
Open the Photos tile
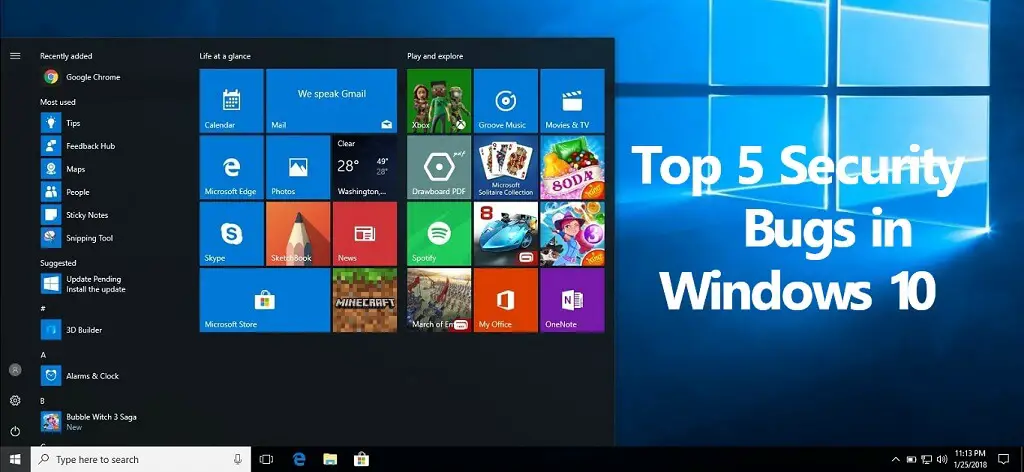[x=298, y=167]
